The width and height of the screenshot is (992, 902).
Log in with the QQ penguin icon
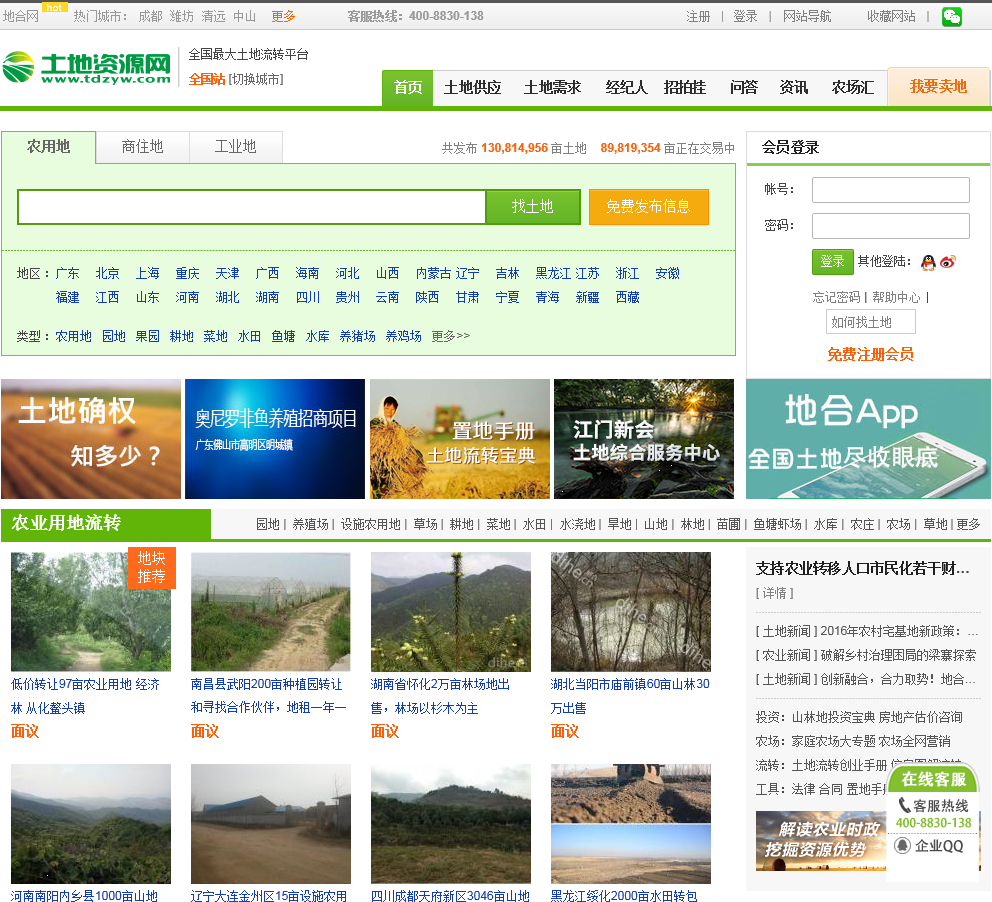(928, 262)
